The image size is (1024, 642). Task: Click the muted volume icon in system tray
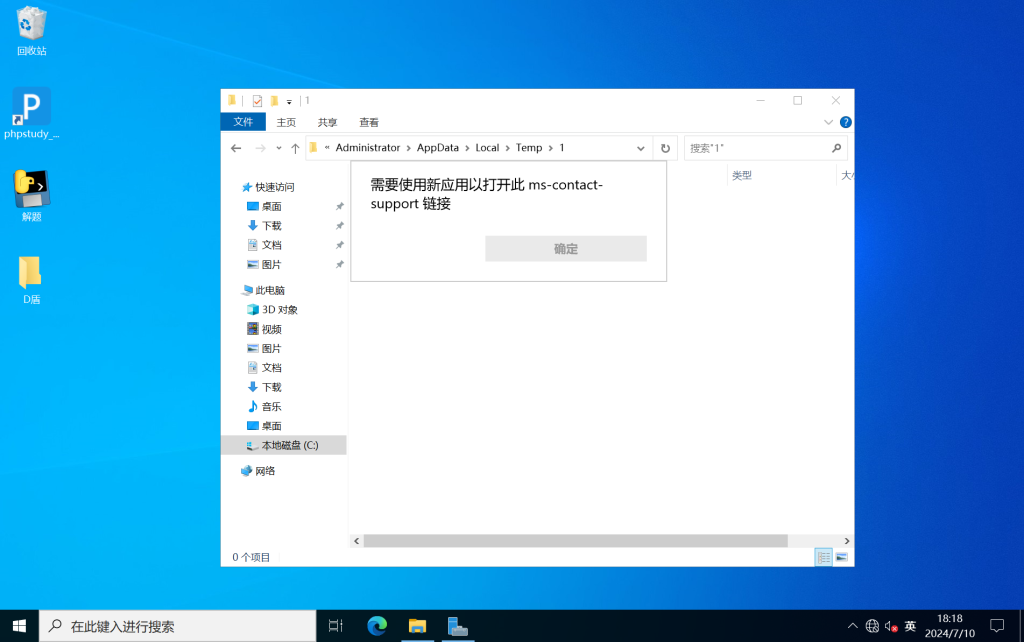pyautogui.click(x=890, y=626)
